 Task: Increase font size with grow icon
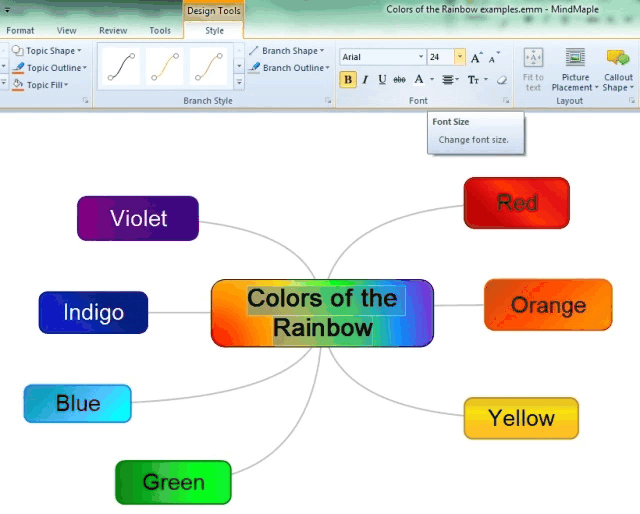(x=476, y=58)
